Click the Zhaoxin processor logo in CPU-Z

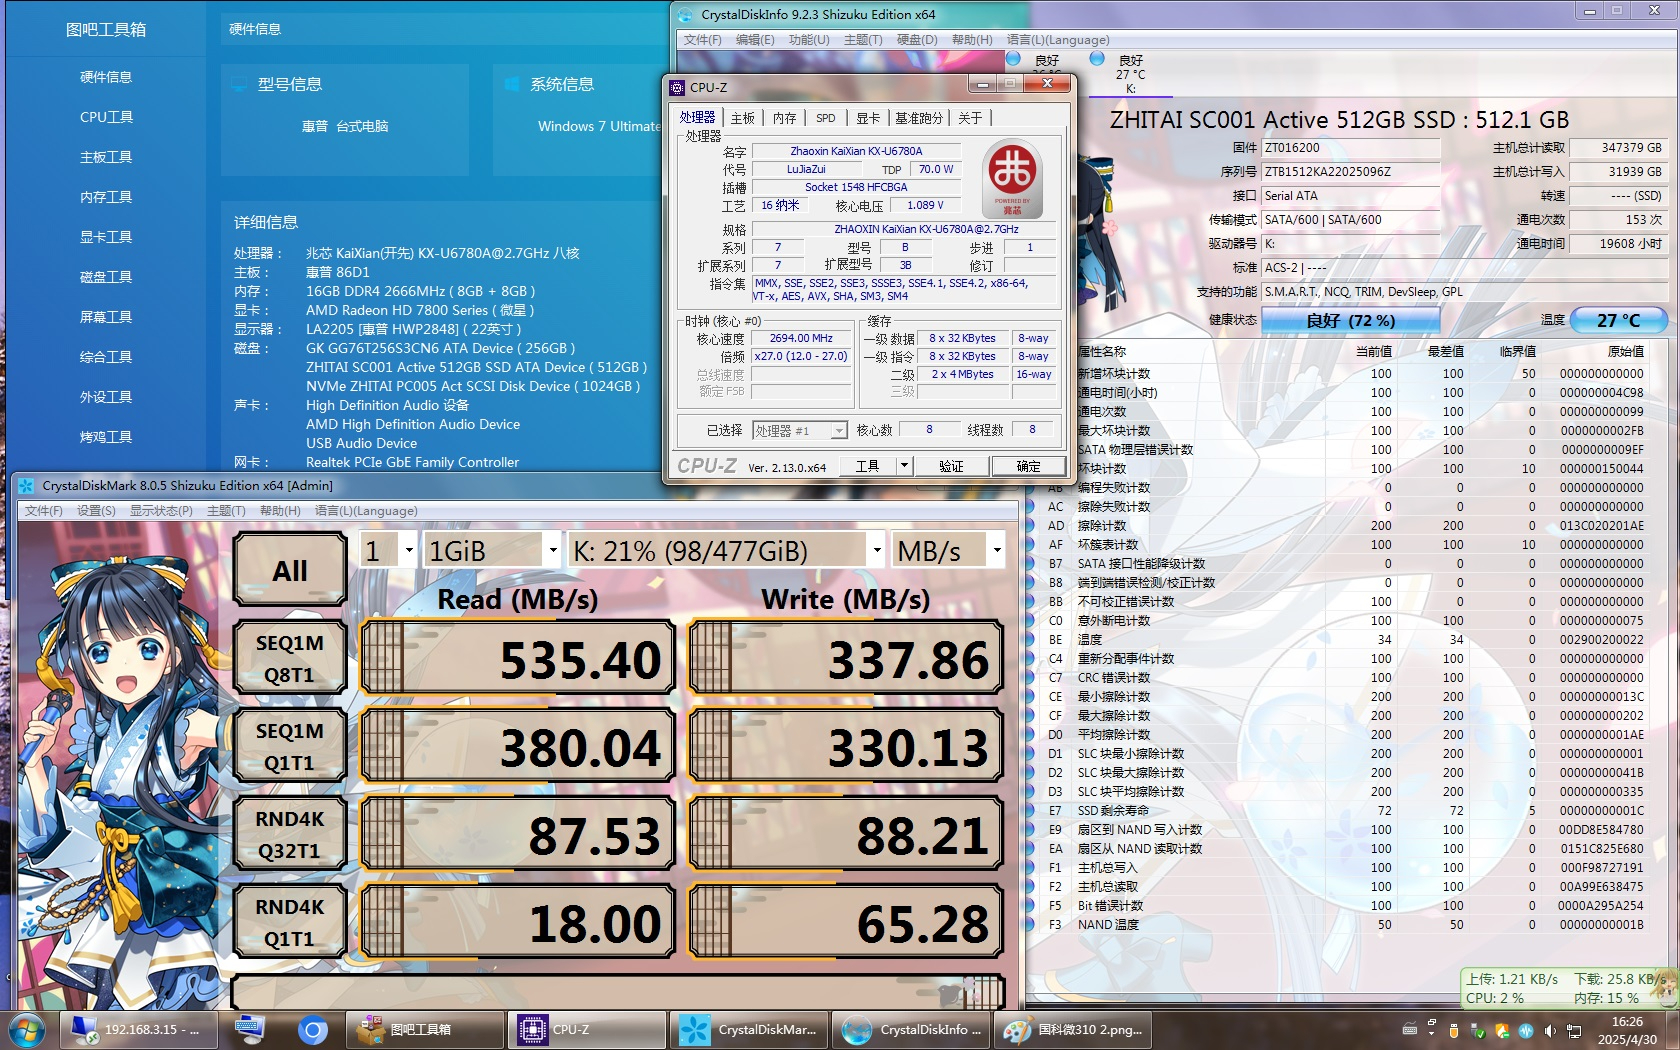click(x=1012, y=178)
